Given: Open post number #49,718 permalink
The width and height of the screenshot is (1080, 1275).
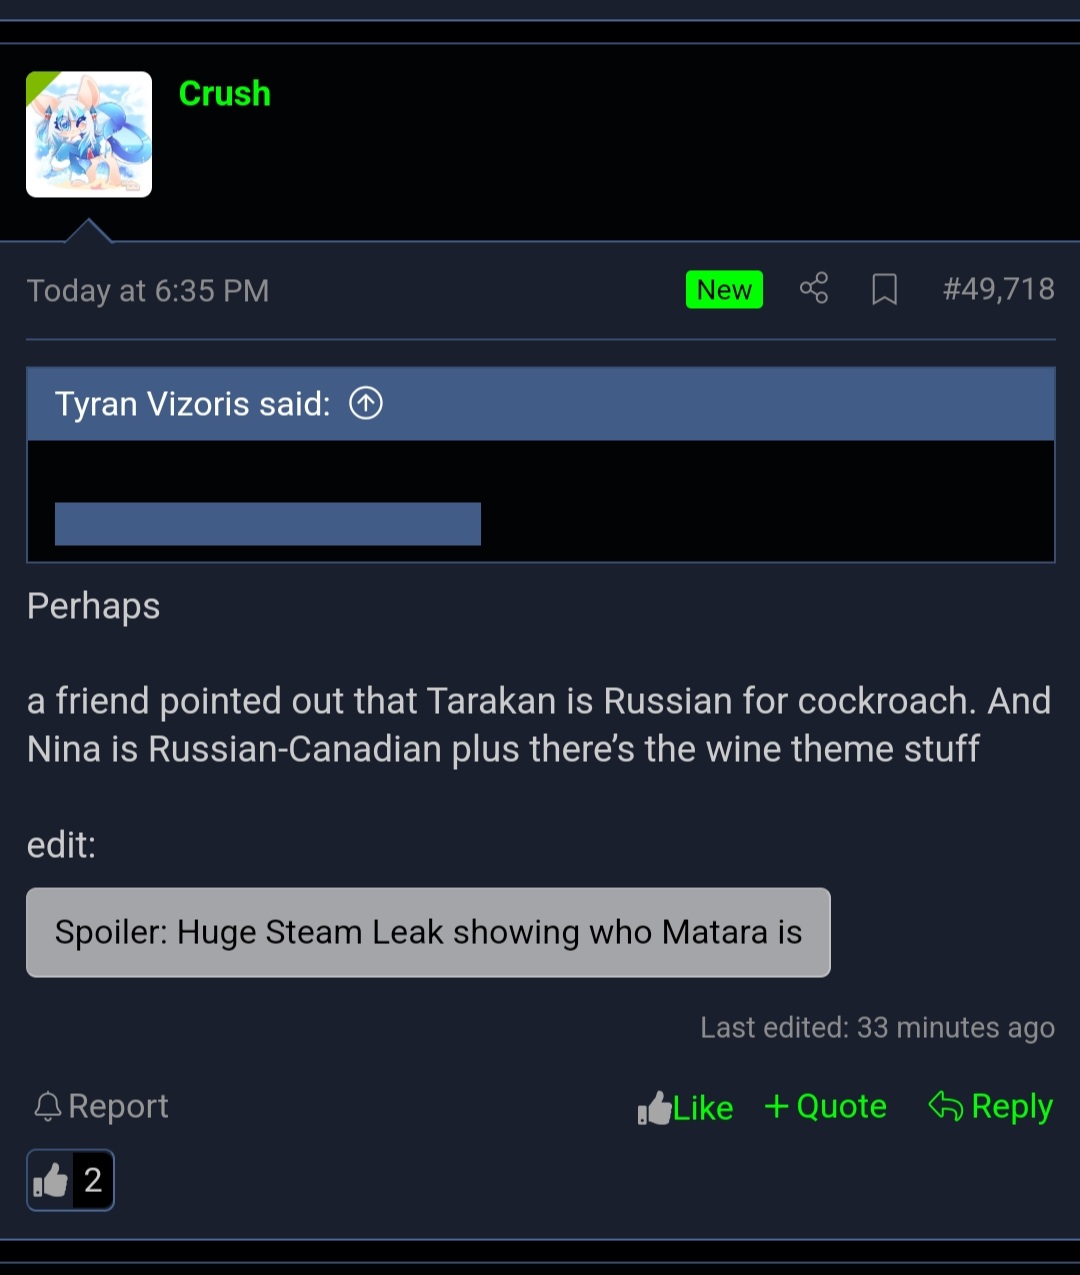Looking at the screenshot, I should point(998,289).
